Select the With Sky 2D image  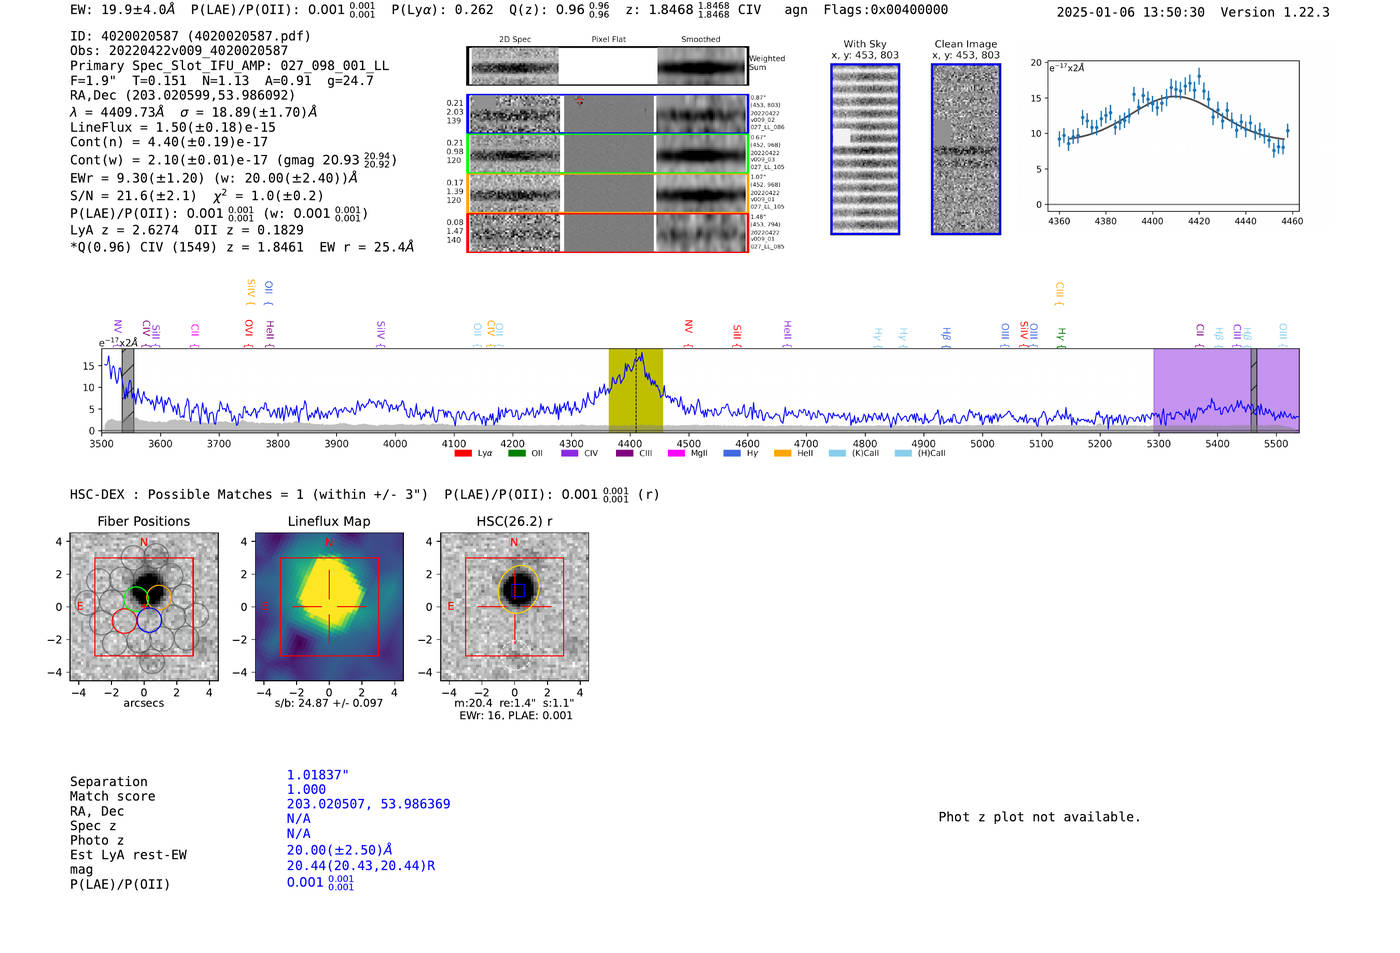pyautogui.click(x=865, y=149)
